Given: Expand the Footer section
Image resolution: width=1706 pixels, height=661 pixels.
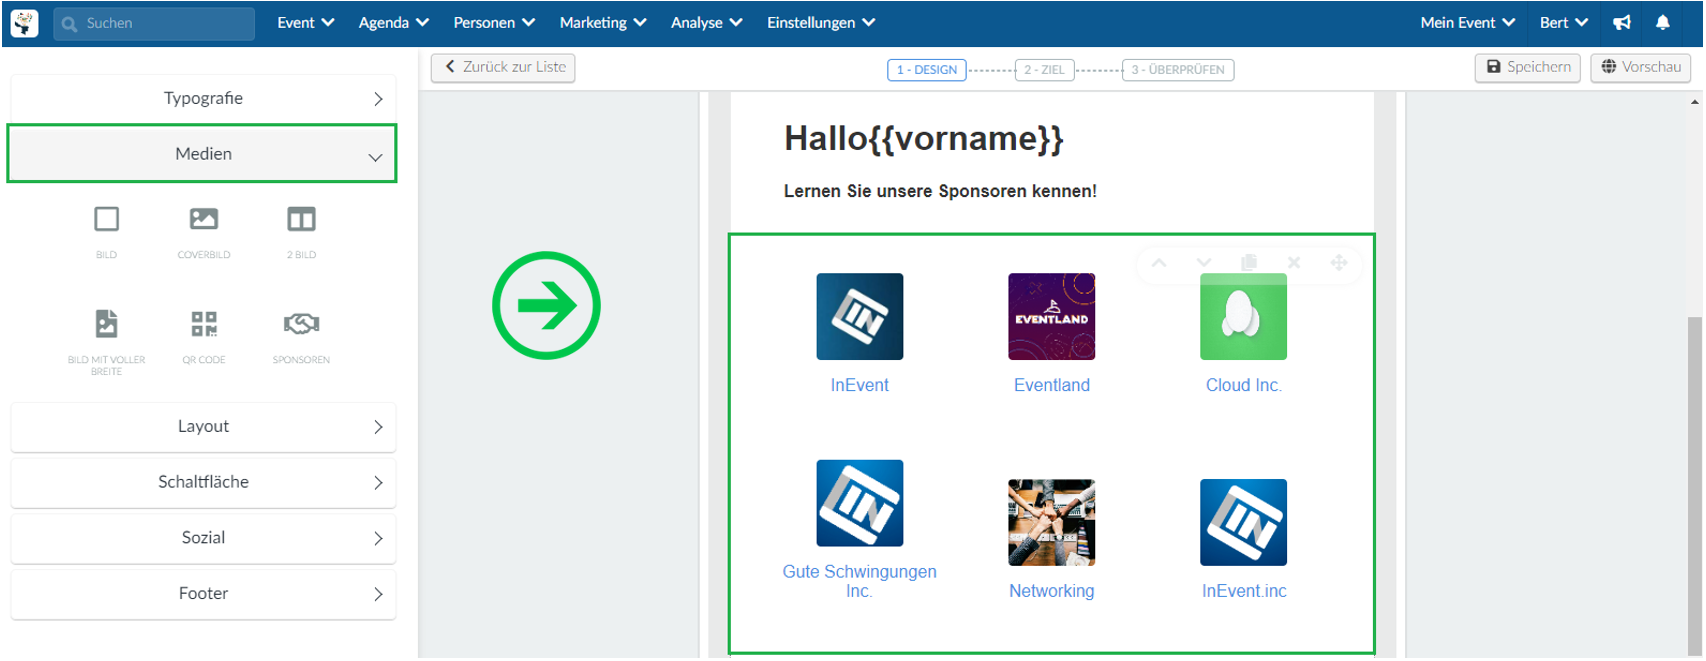Looking at the screenshot, I should coord(203,594).
